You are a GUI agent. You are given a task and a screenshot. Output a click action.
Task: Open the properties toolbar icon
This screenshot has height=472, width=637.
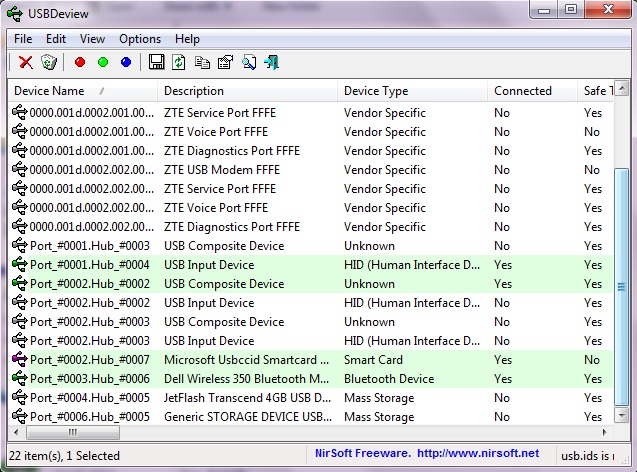[225, 62]
